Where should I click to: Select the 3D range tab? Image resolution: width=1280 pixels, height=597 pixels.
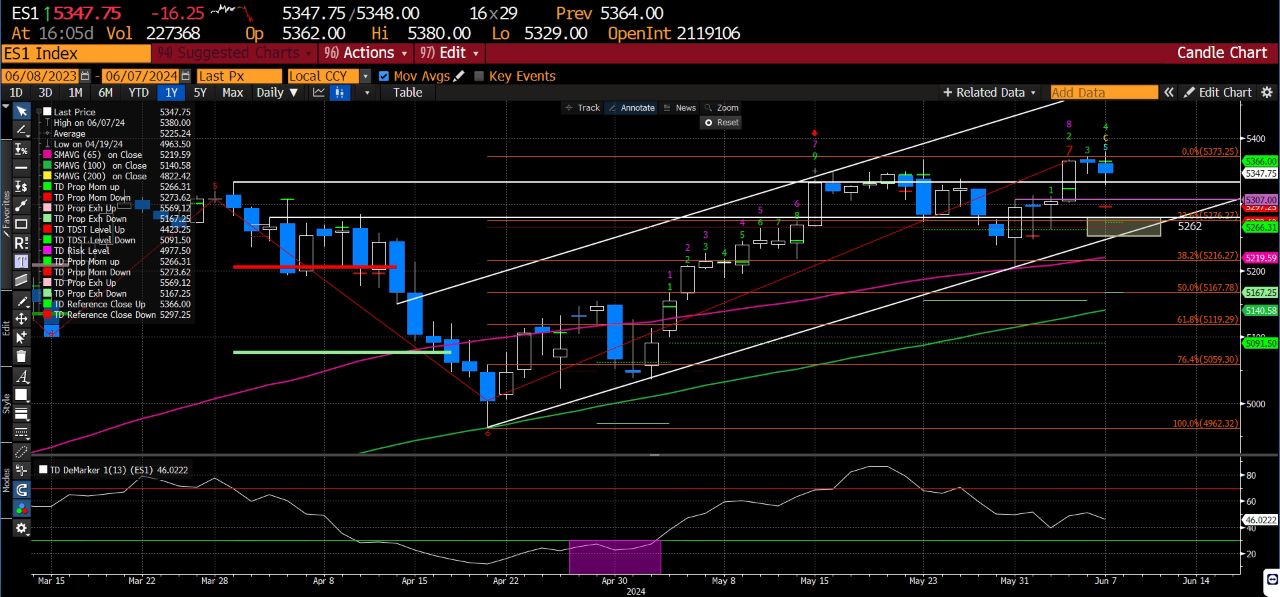pos(45,92)
